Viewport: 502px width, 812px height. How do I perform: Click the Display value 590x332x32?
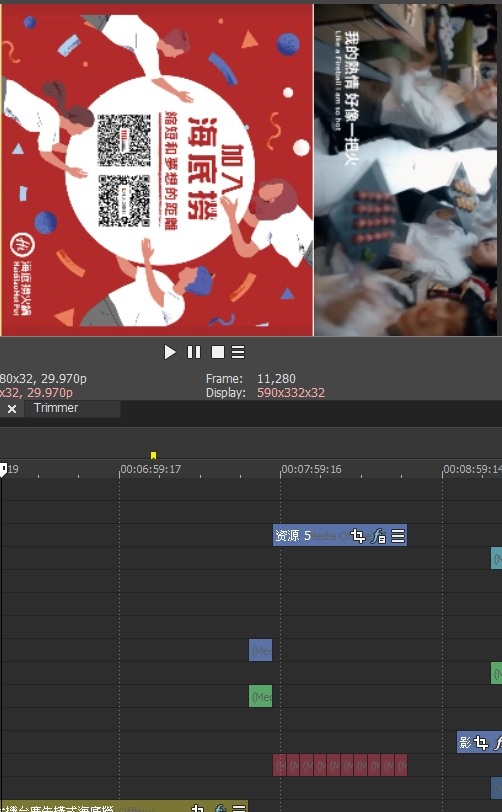291,393
